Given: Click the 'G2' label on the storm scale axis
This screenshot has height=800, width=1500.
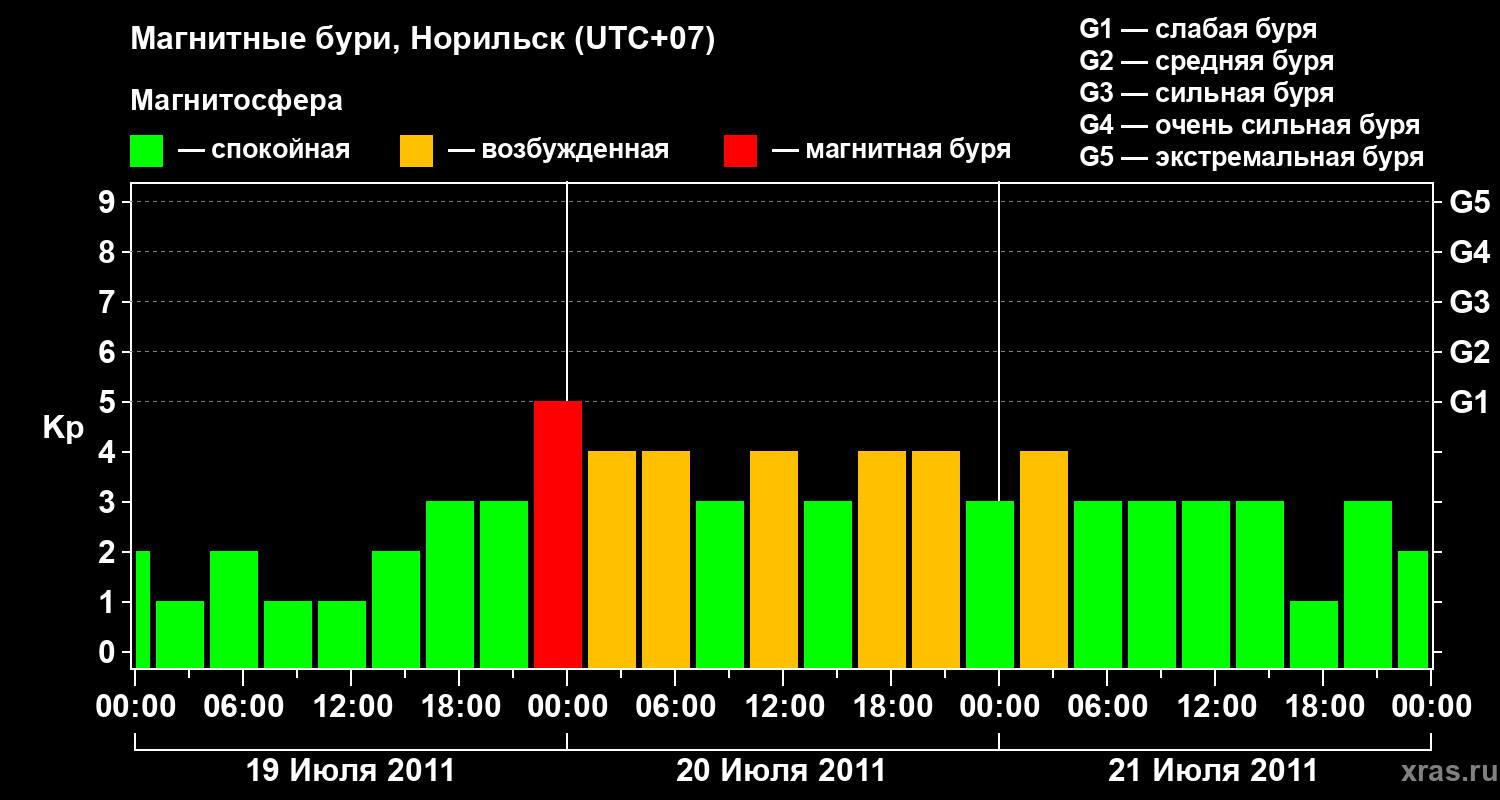Looking at the screenshot, I should (1469, 352).
